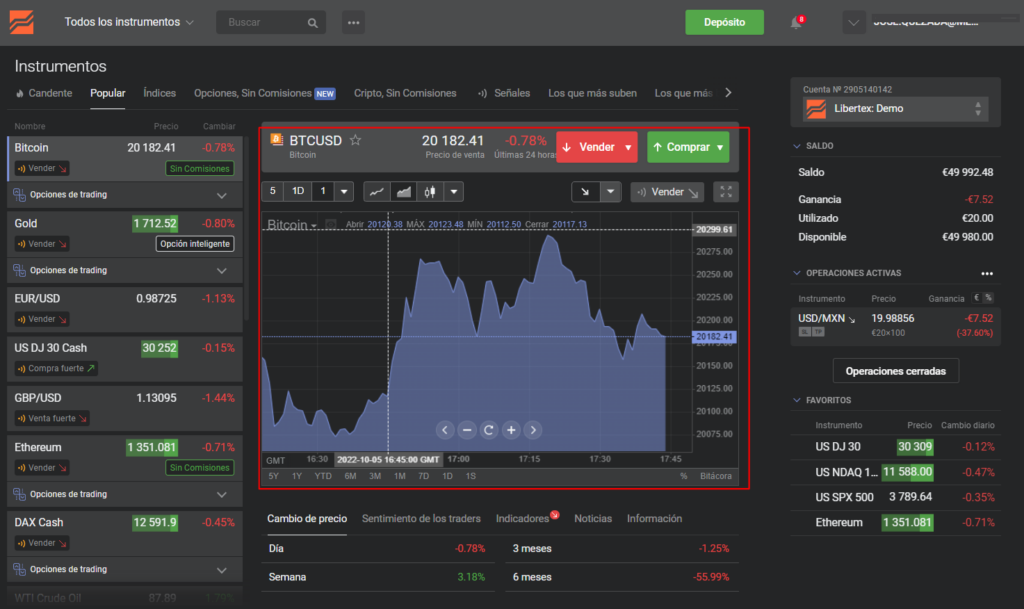
Task: Open the Indicadores tab
Action: (x=522, y=518)
